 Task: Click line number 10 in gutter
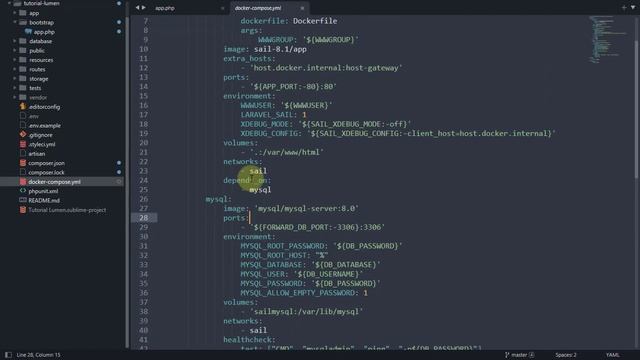coord(144,49)
